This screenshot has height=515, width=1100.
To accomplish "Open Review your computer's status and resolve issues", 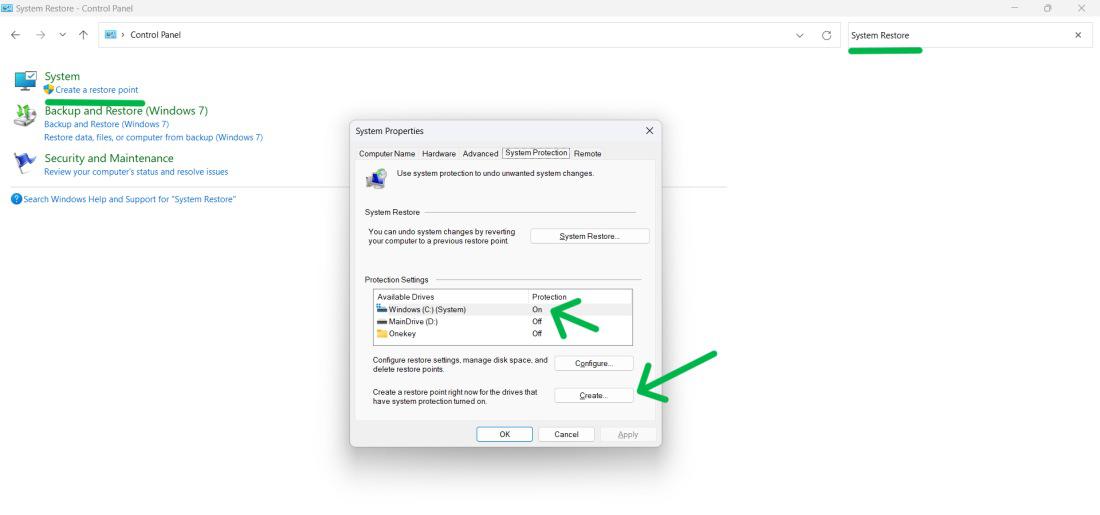I will pyautogui.click(x=136, y=172).
